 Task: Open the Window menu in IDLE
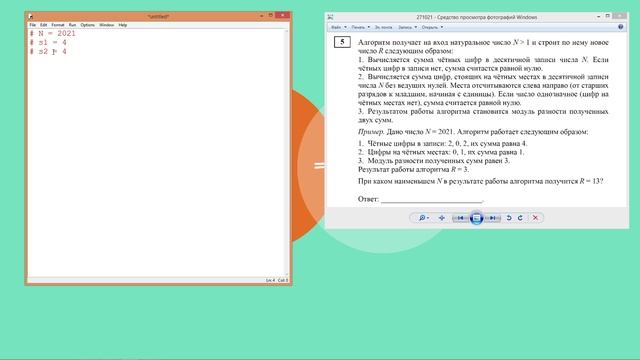pos(107,25)
